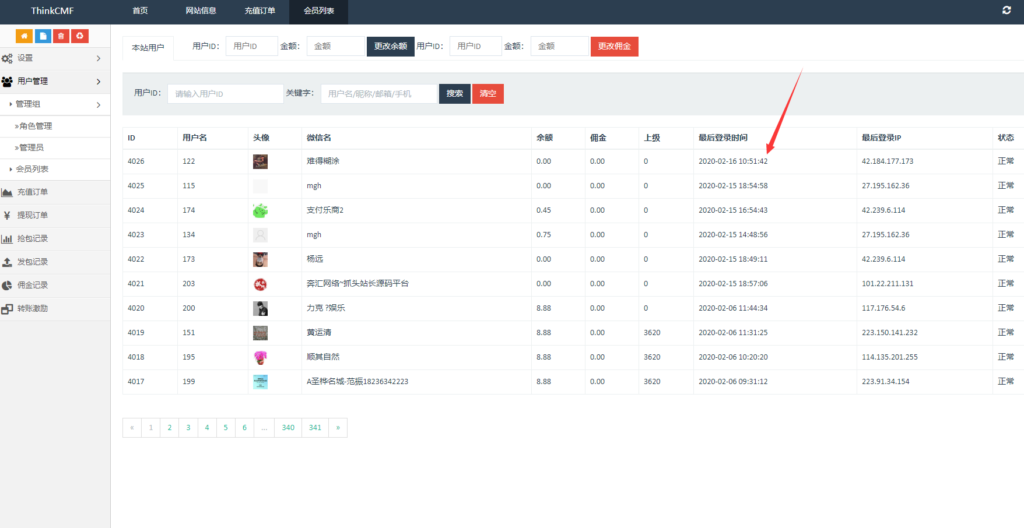
Task: Click the 搜索 search button
Action: (454, 93)
